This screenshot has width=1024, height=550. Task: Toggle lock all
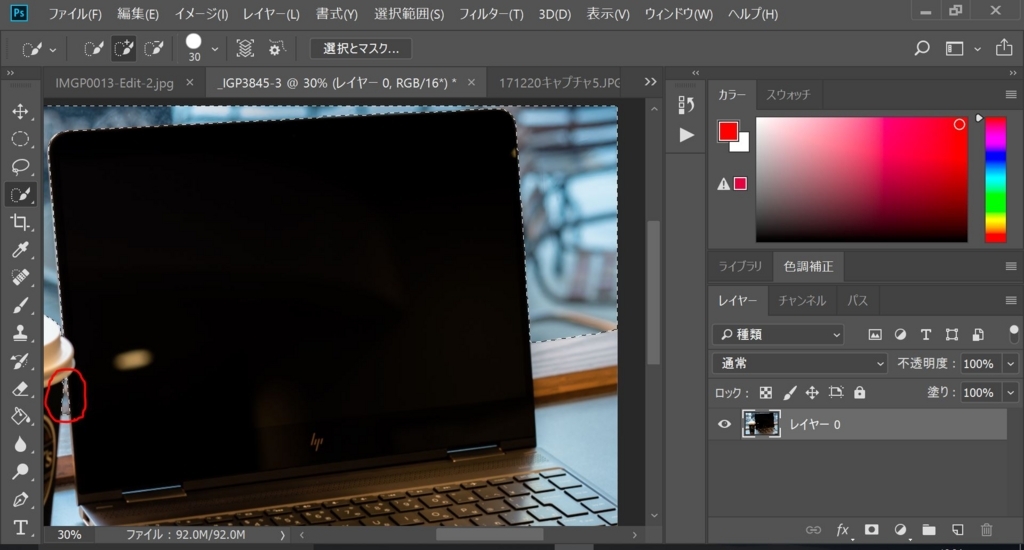pyautogui.click(x=859, y=393)
